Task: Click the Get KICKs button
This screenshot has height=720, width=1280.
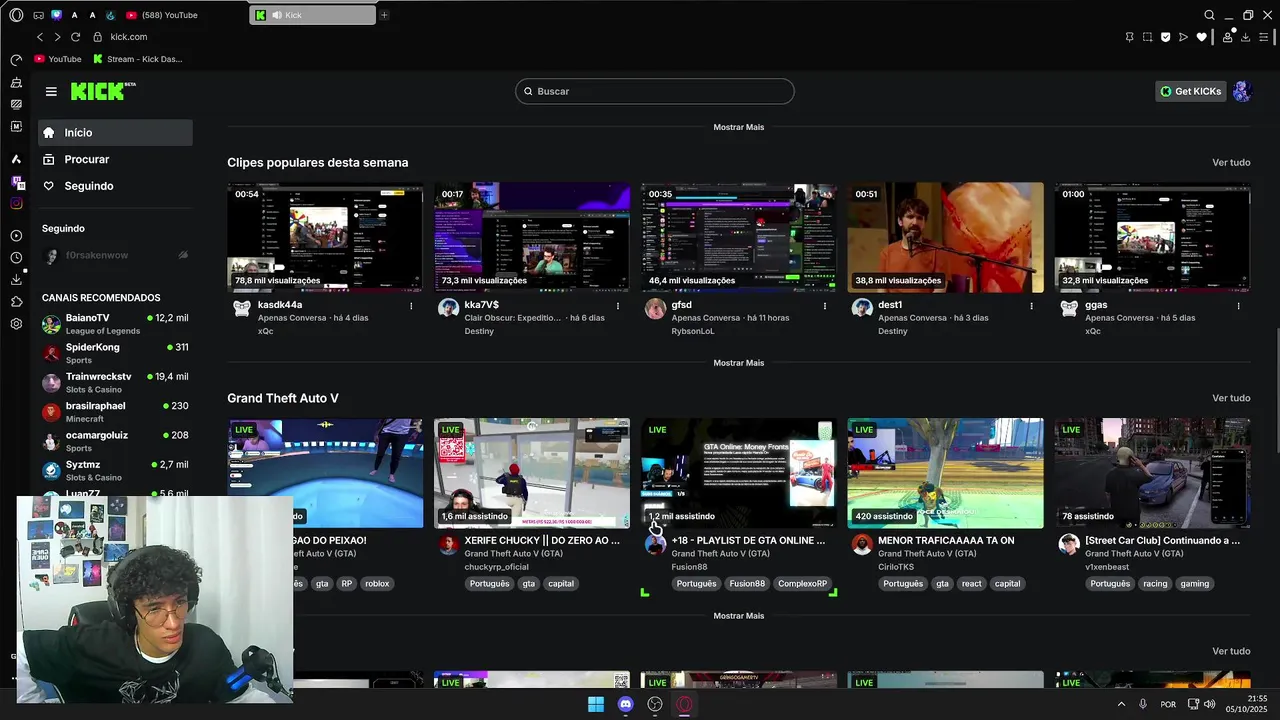Action: pos(1190,91)
